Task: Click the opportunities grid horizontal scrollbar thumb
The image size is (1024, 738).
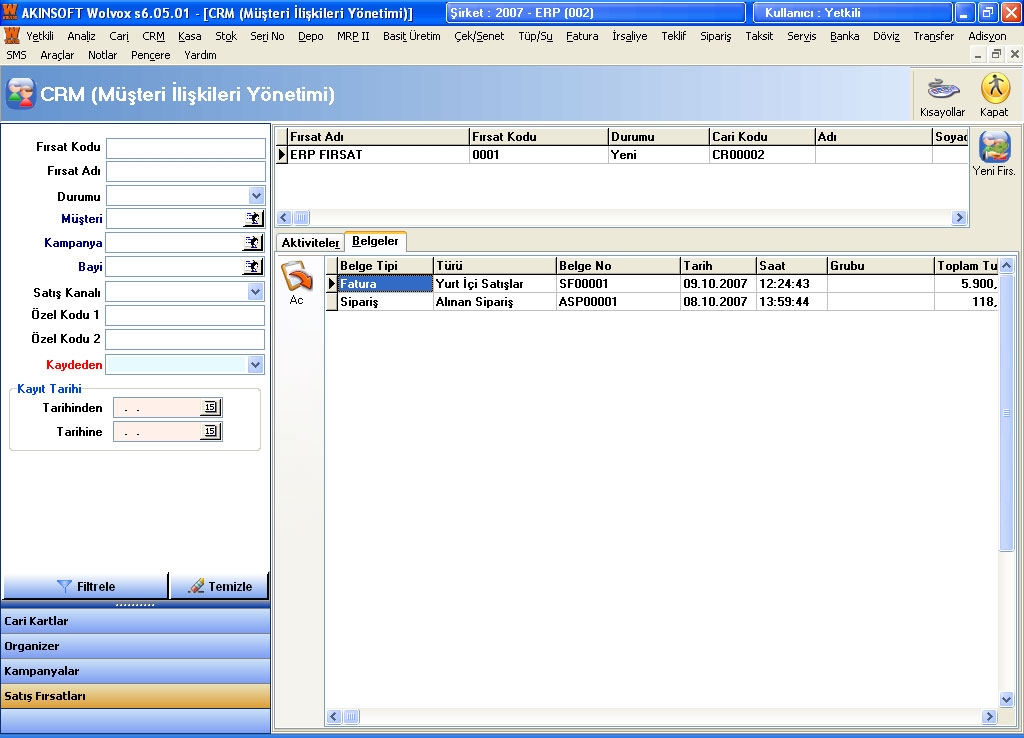Action: tap(301, 217)
